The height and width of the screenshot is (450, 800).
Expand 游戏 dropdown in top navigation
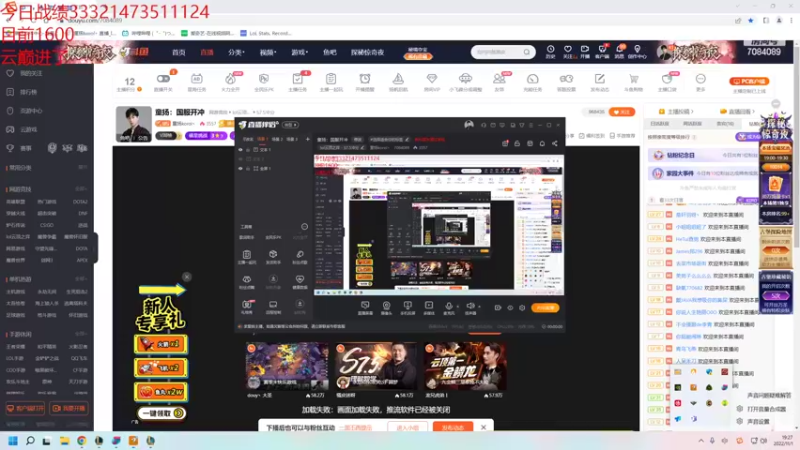(299, 52)
